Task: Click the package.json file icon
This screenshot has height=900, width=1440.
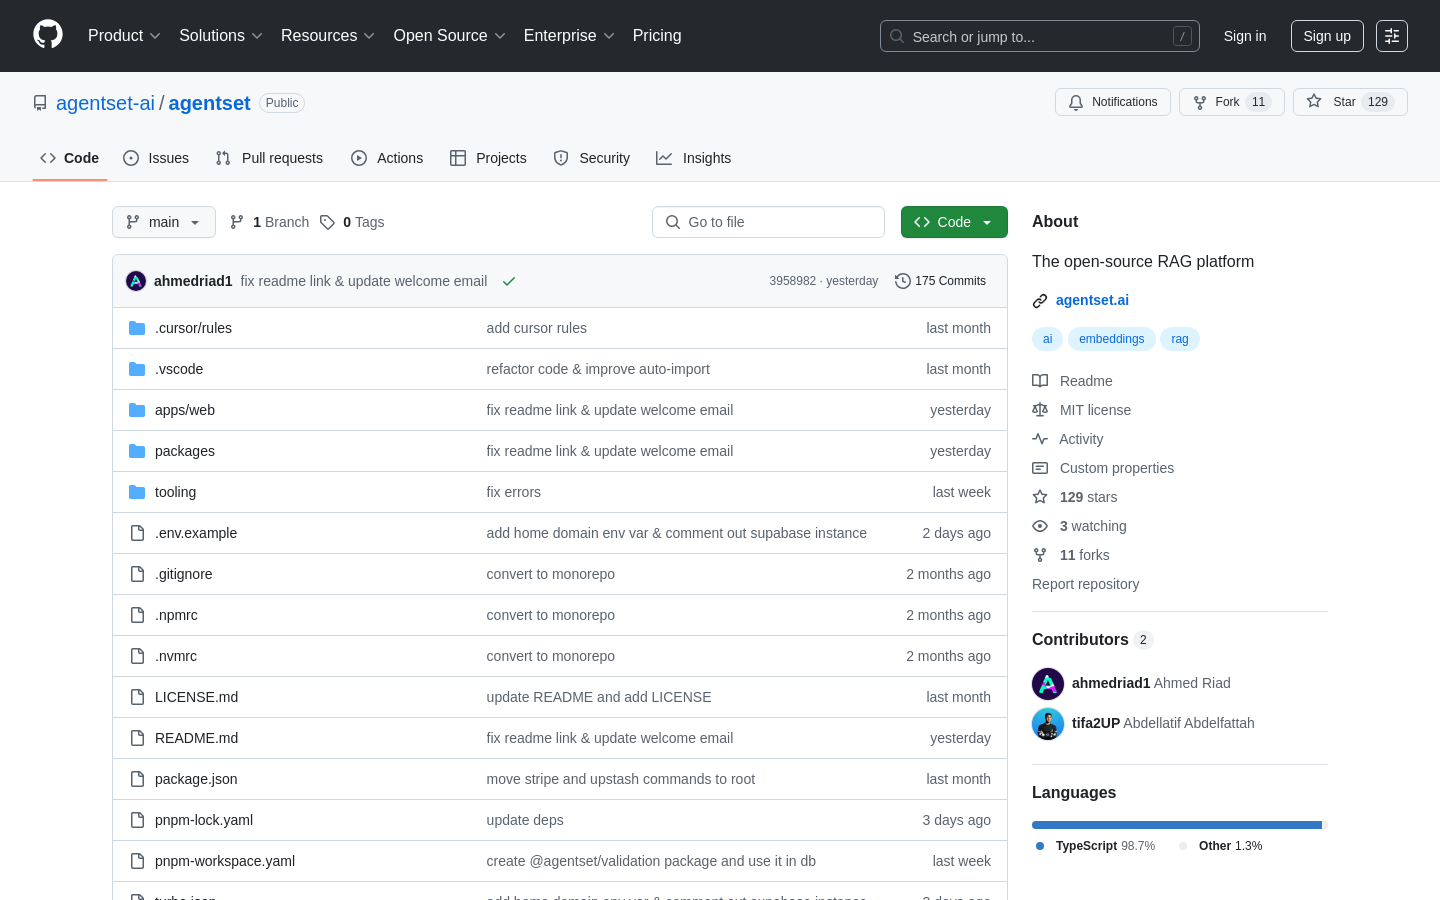Action: [x=137, y=779]
